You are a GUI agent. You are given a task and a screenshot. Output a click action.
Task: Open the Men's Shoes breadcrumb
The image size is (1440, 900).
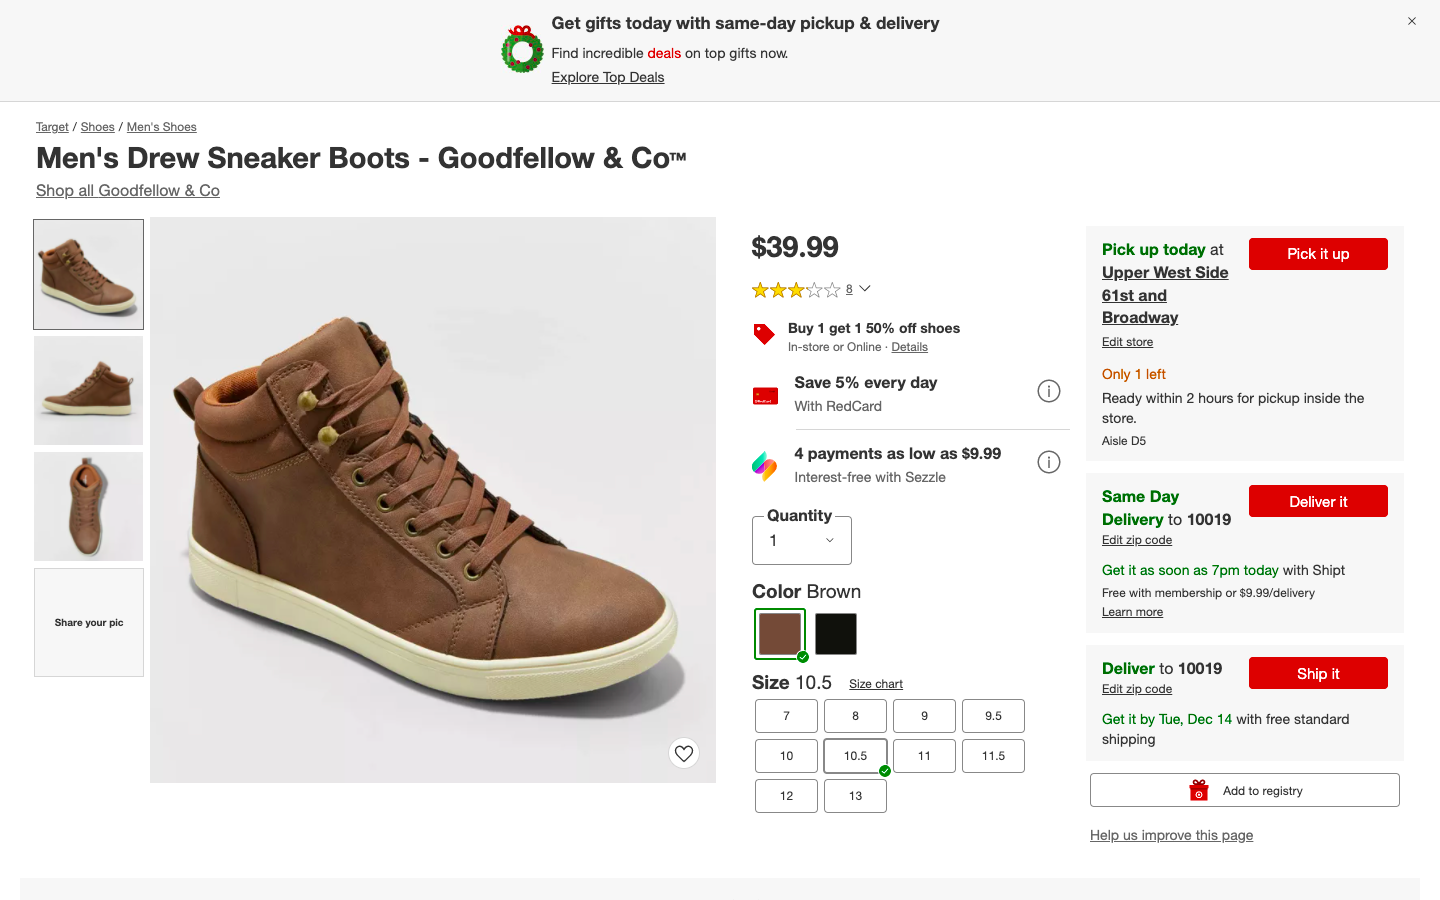pos(161,127)
